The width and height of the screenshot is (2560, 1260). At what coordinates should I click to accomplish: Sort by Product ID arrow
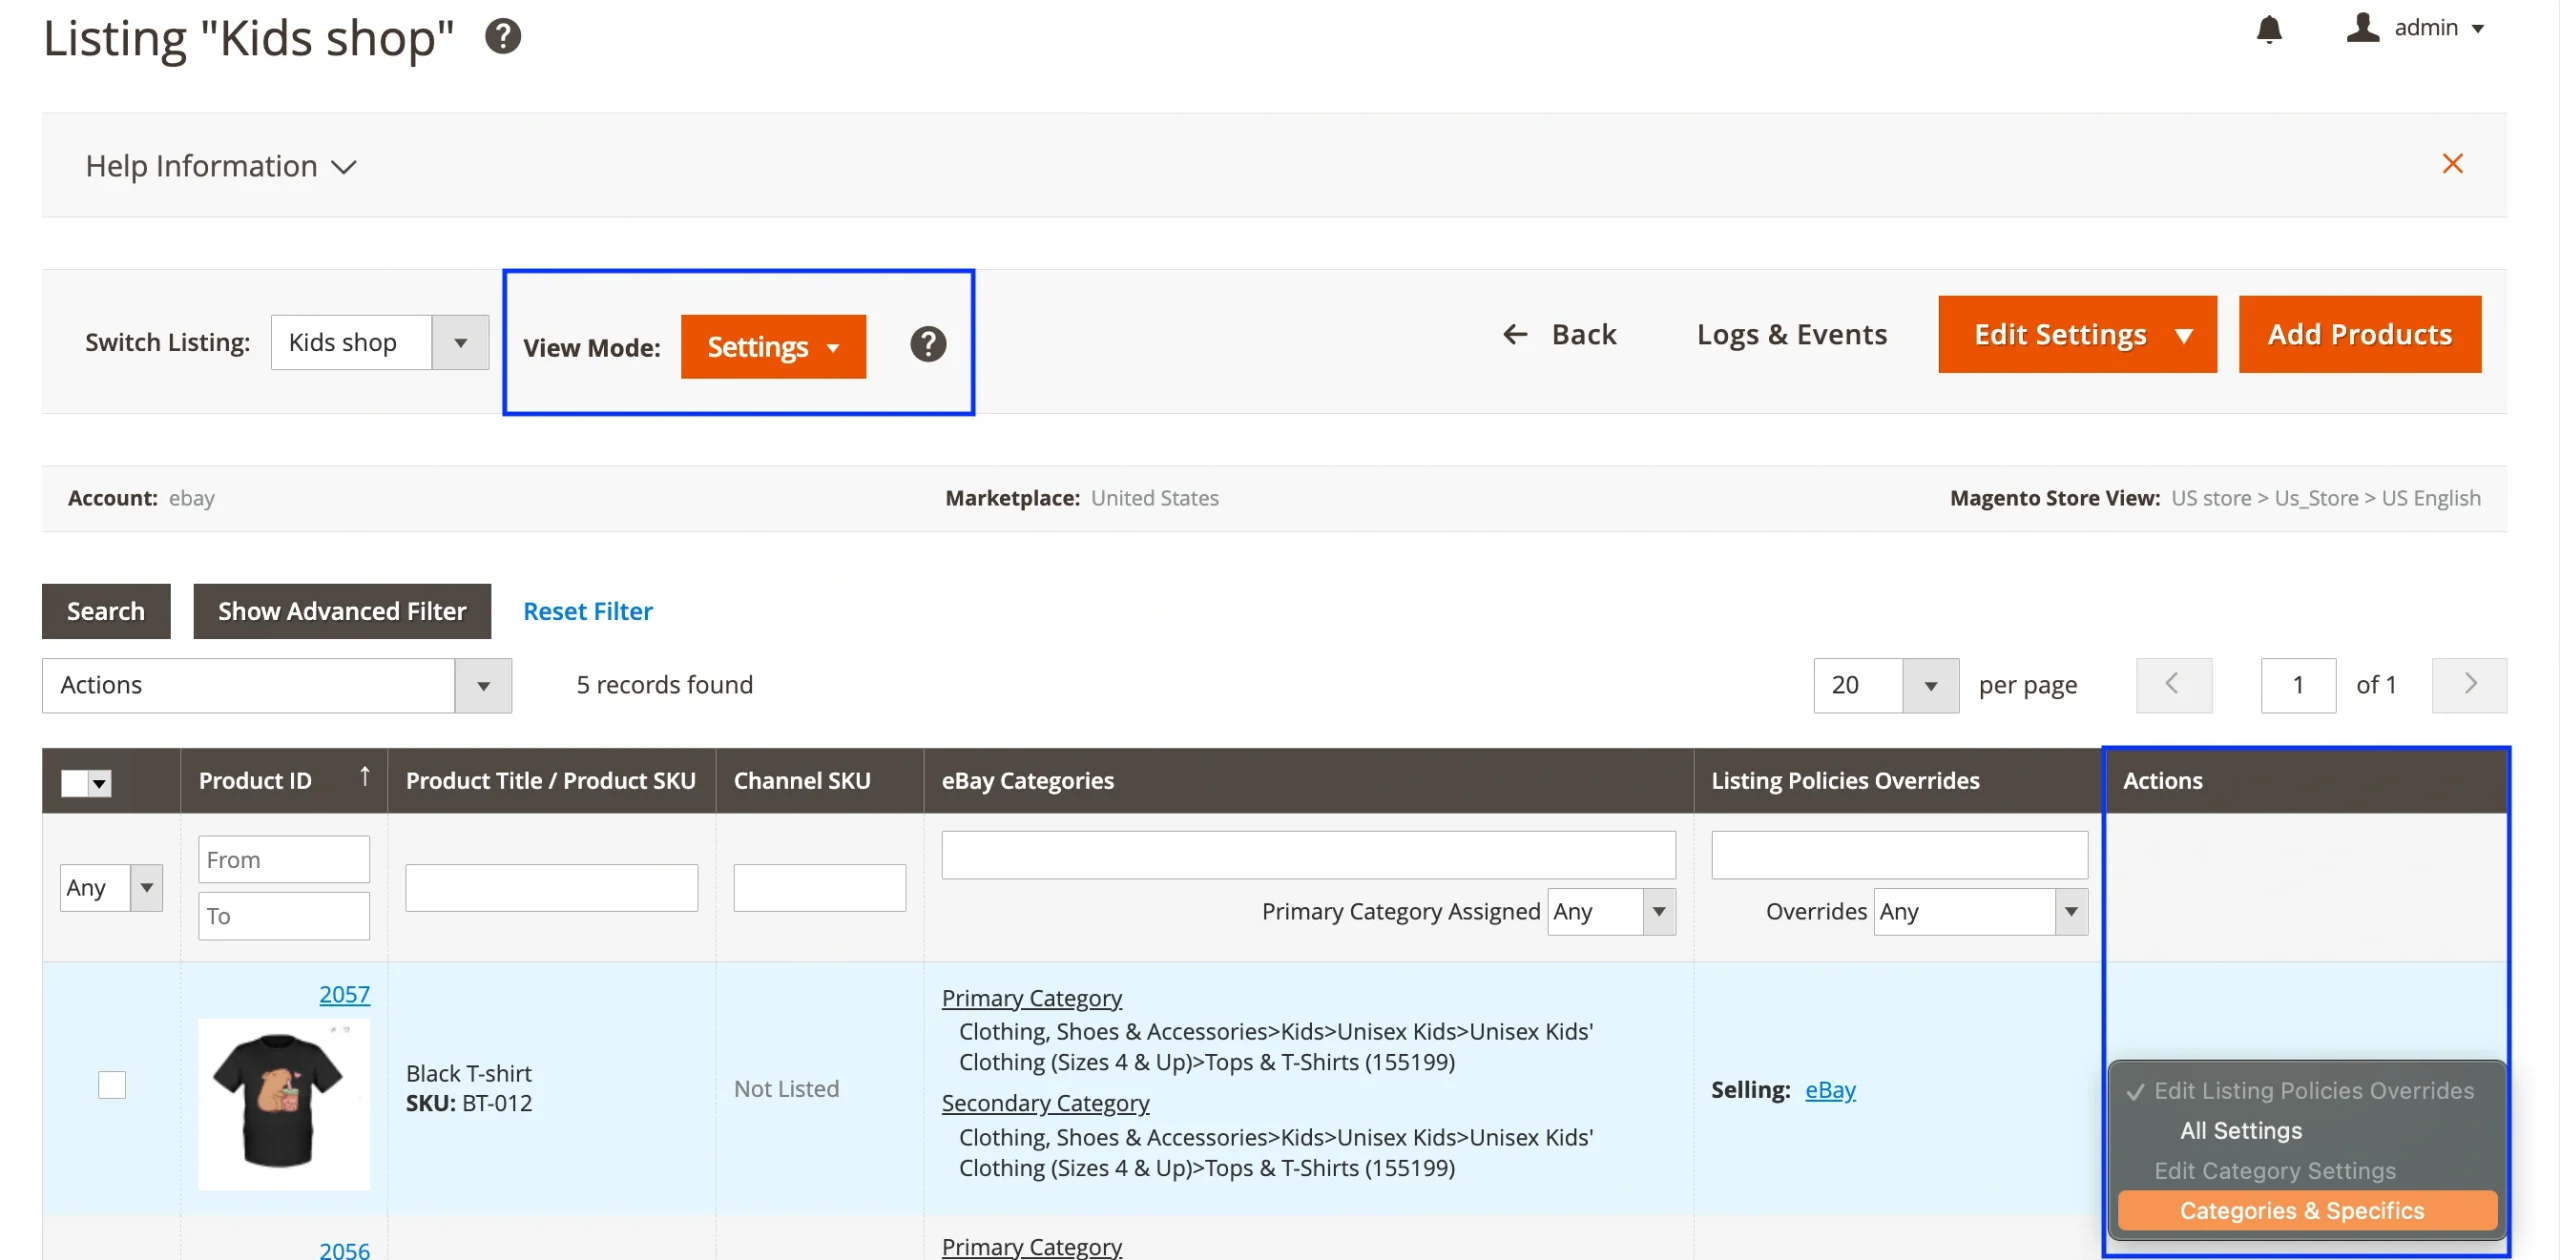[364, 776]
